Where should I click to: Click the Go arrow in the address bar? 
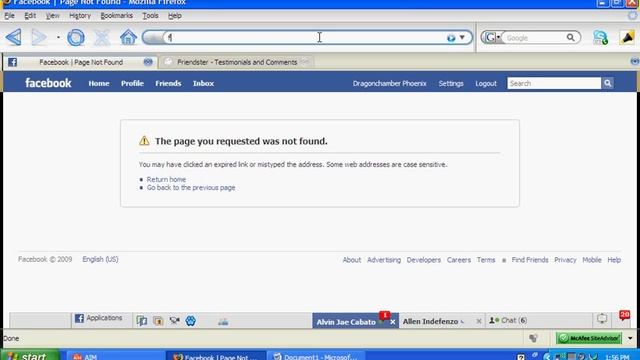pyautogui.click(x=451, y=38)
